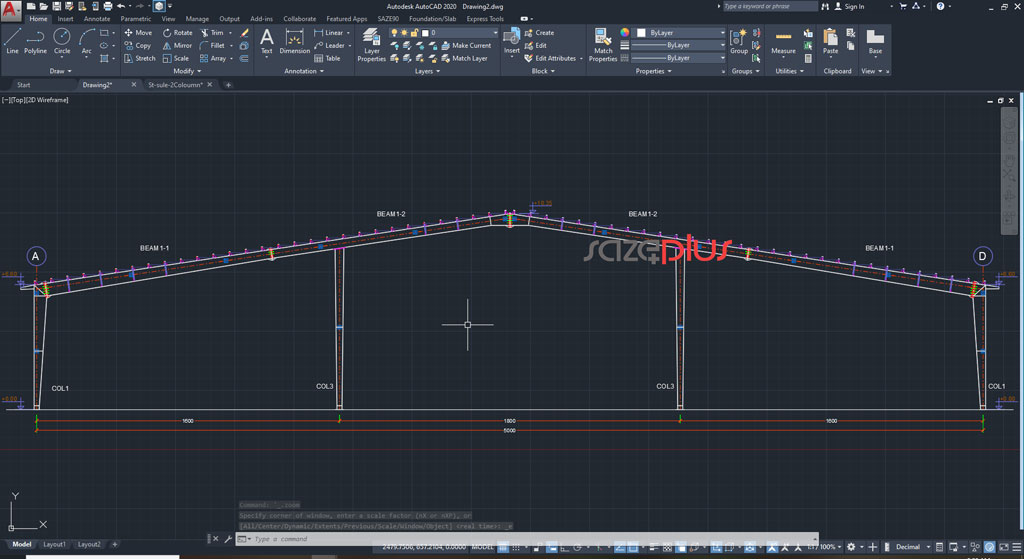Click Create block button
The image size is (1024, 559).
pos(539,33)
